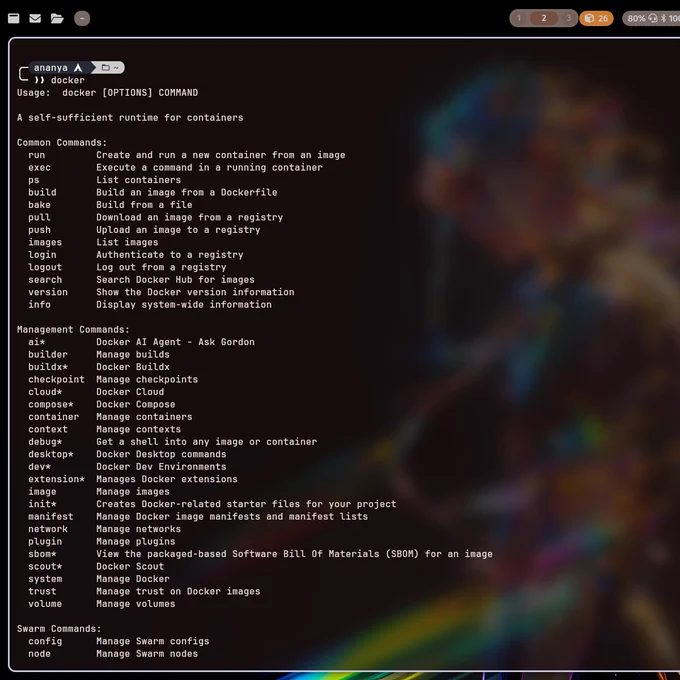
Task: Click the 'builder' Manage builds row
Action: tap(99, 355)
